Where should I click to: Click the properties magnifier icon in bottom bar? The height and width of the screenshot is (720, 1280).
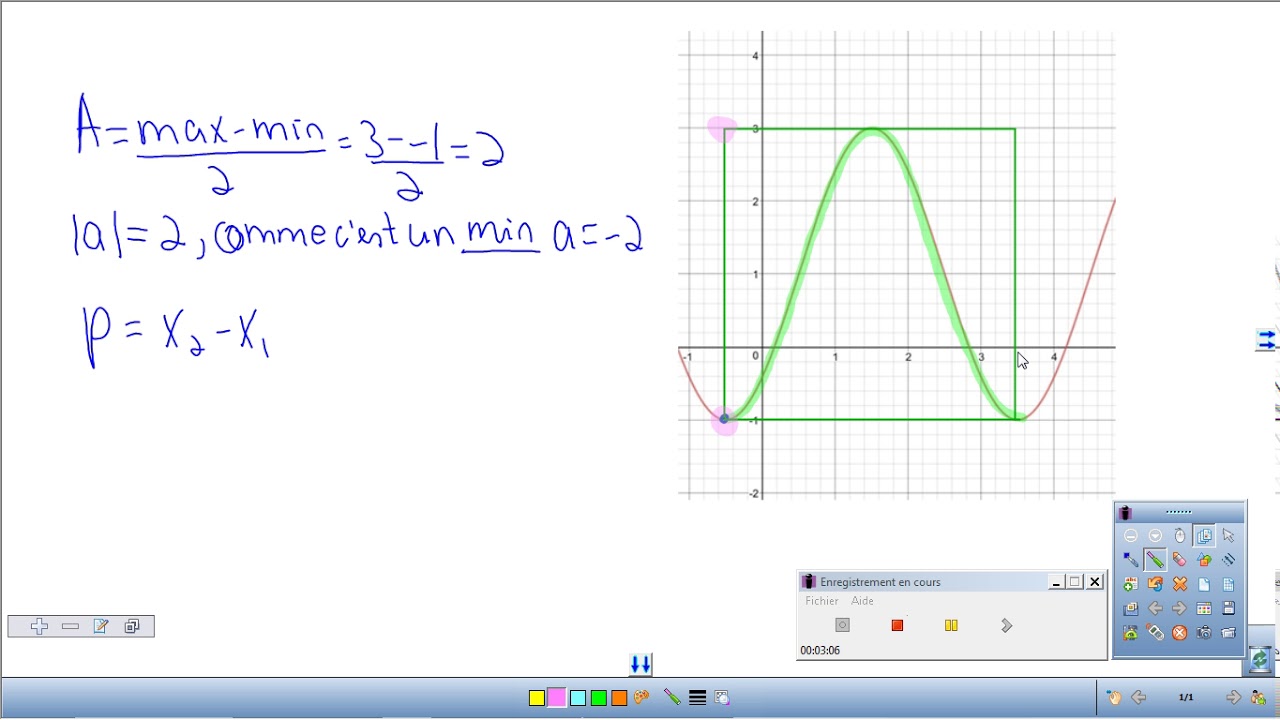[722, 698]
